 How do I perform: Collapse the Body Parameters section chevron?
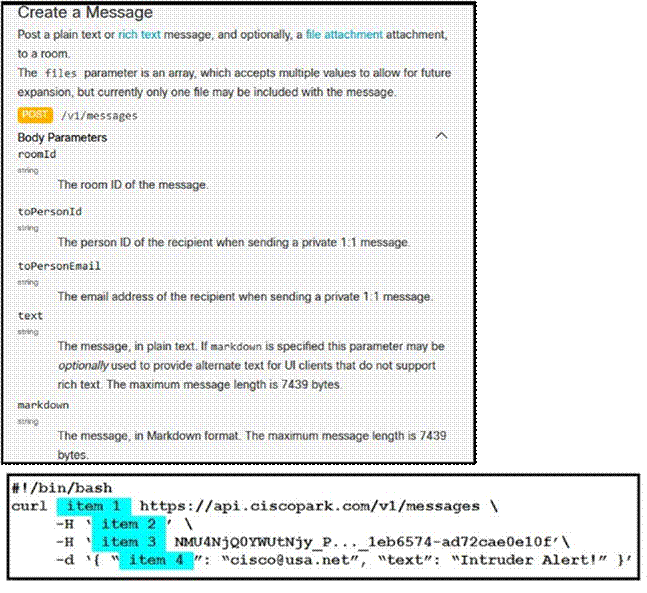[x=442, y=136]
